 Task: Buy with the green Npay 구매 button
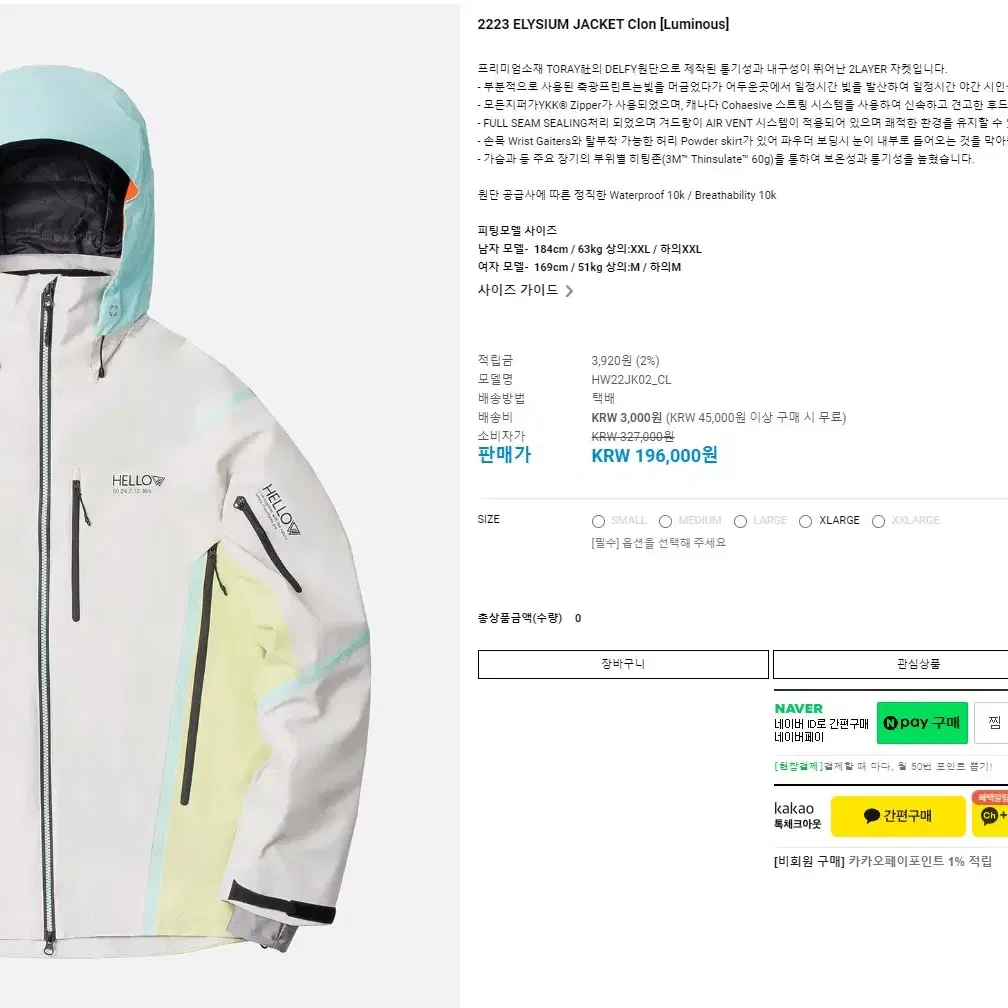click(x=922, y=723)
